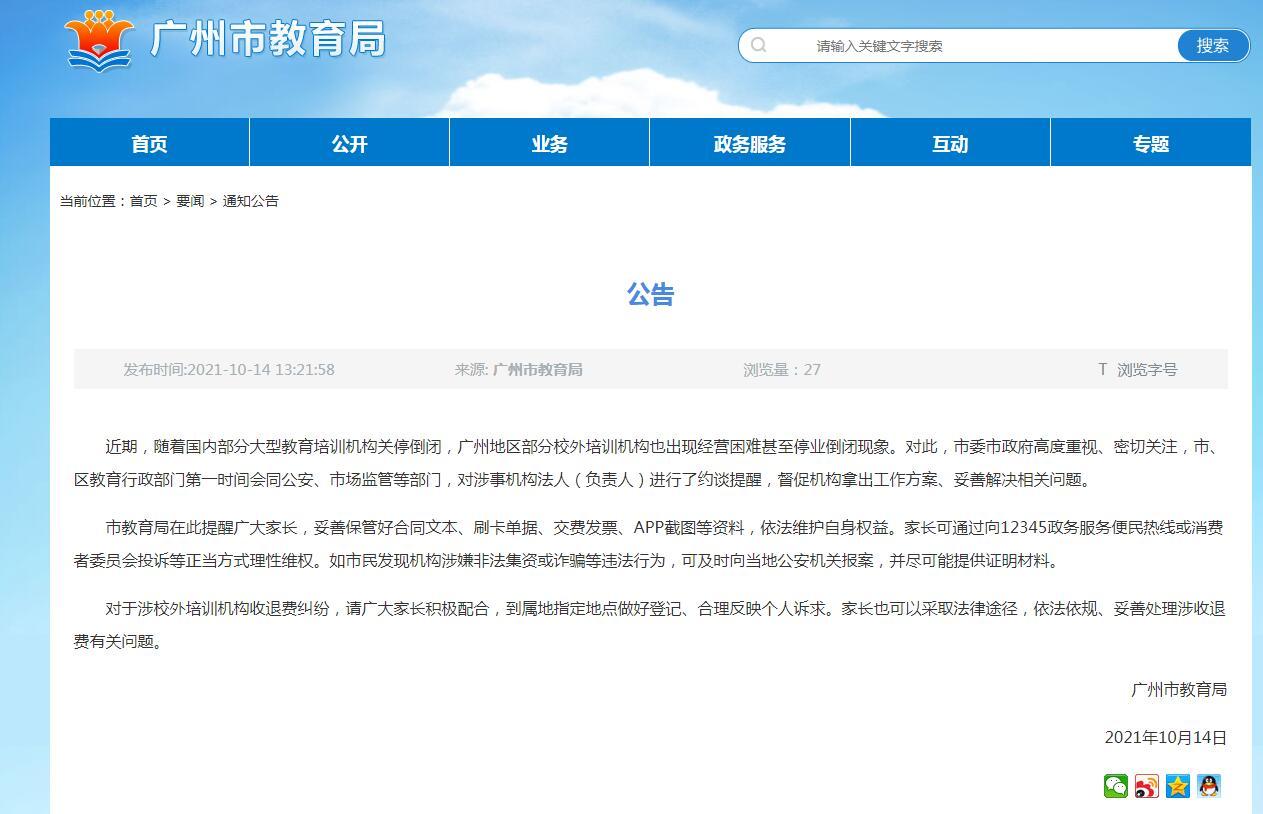Go to 要闻 in breadcrumb
The width and height of the screenshot is (1263, 814).
pyautogui.click(x=190, y=201)
